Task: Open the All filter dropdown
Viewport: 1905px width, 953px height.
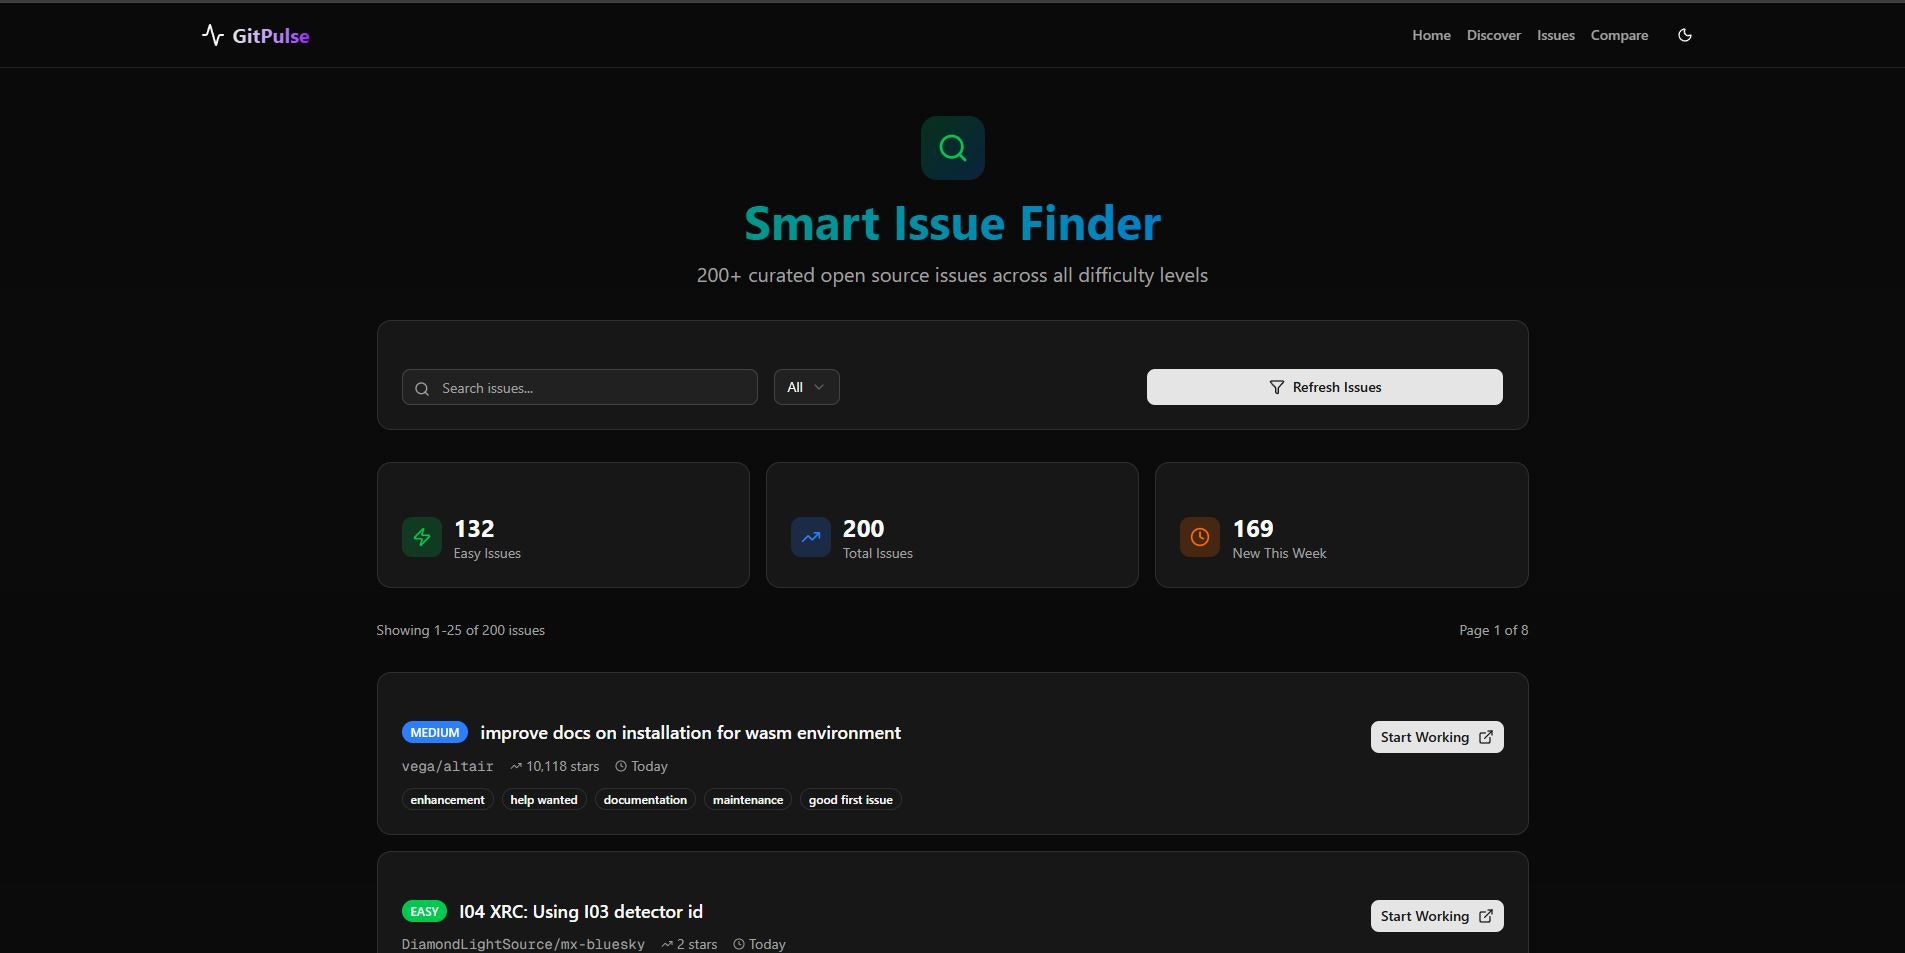Action: (x=806, y=387)
